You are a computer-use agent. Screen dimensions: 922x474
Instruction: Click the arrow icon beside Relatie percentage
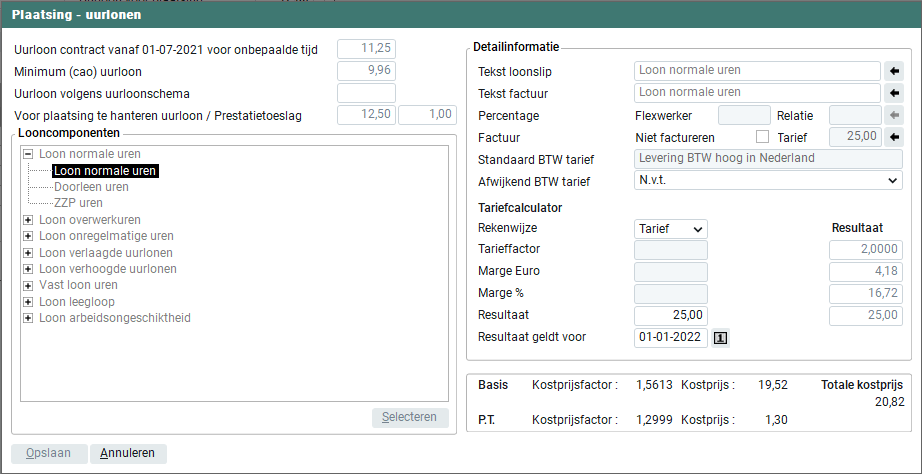[x=894, y=115]
